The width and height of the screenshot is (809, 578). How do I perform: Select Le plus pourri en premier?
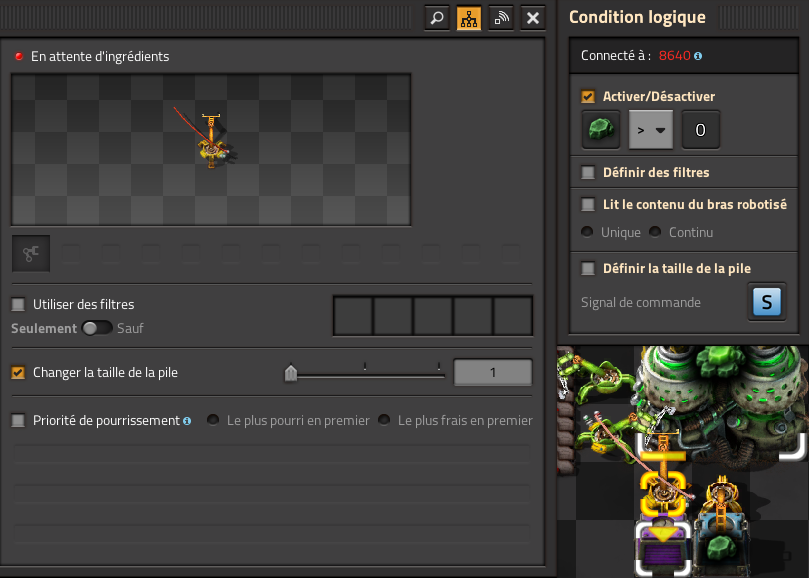pyautogui.click(x=213, y=420)
